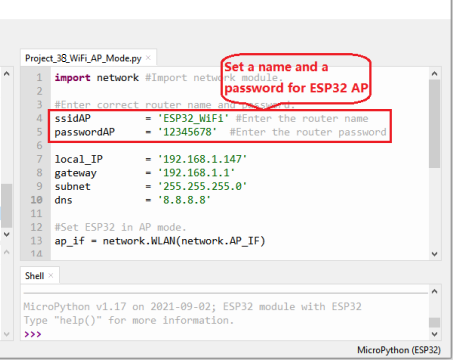Click the '192.168.1.1' gateway value
This screenshot has width=454, height=360.
click(196, 173)
